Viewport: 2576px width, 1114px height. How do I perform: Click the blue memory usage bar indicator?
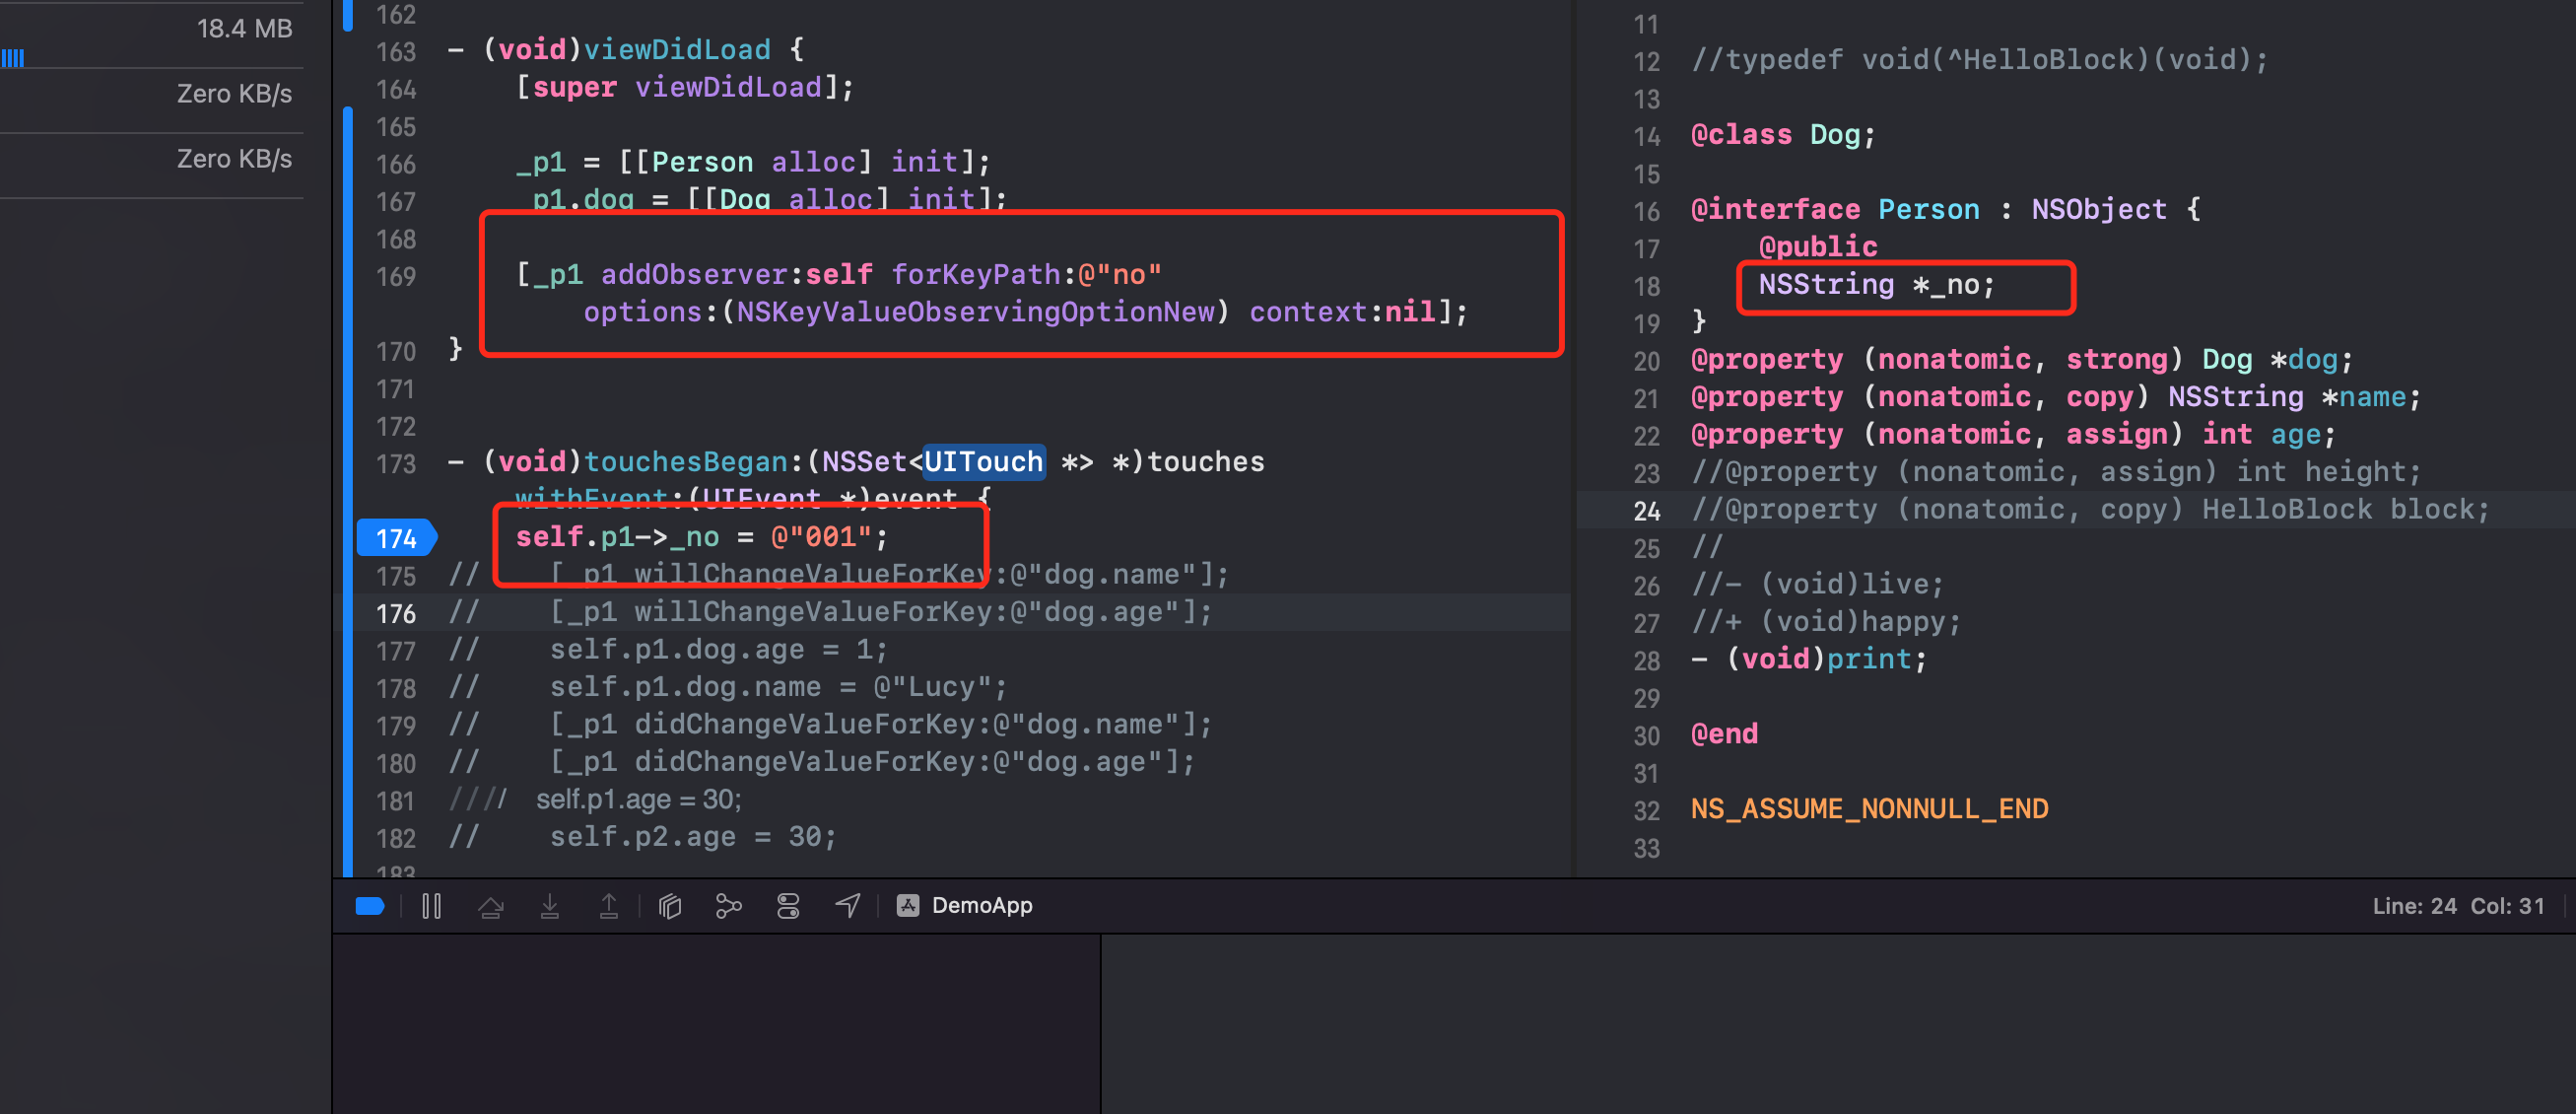tap(12, 58)
